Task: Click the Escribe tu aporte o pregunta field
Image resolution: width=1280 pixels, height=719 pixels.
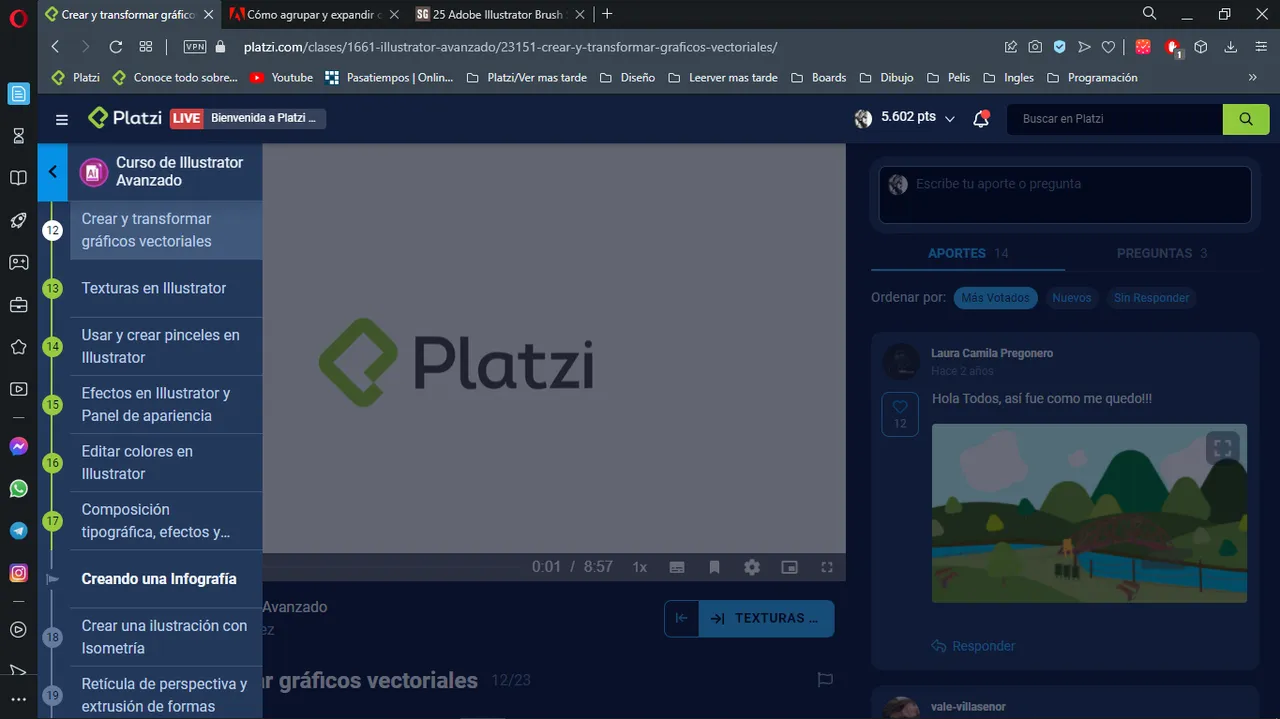Action: (1065, 194)
